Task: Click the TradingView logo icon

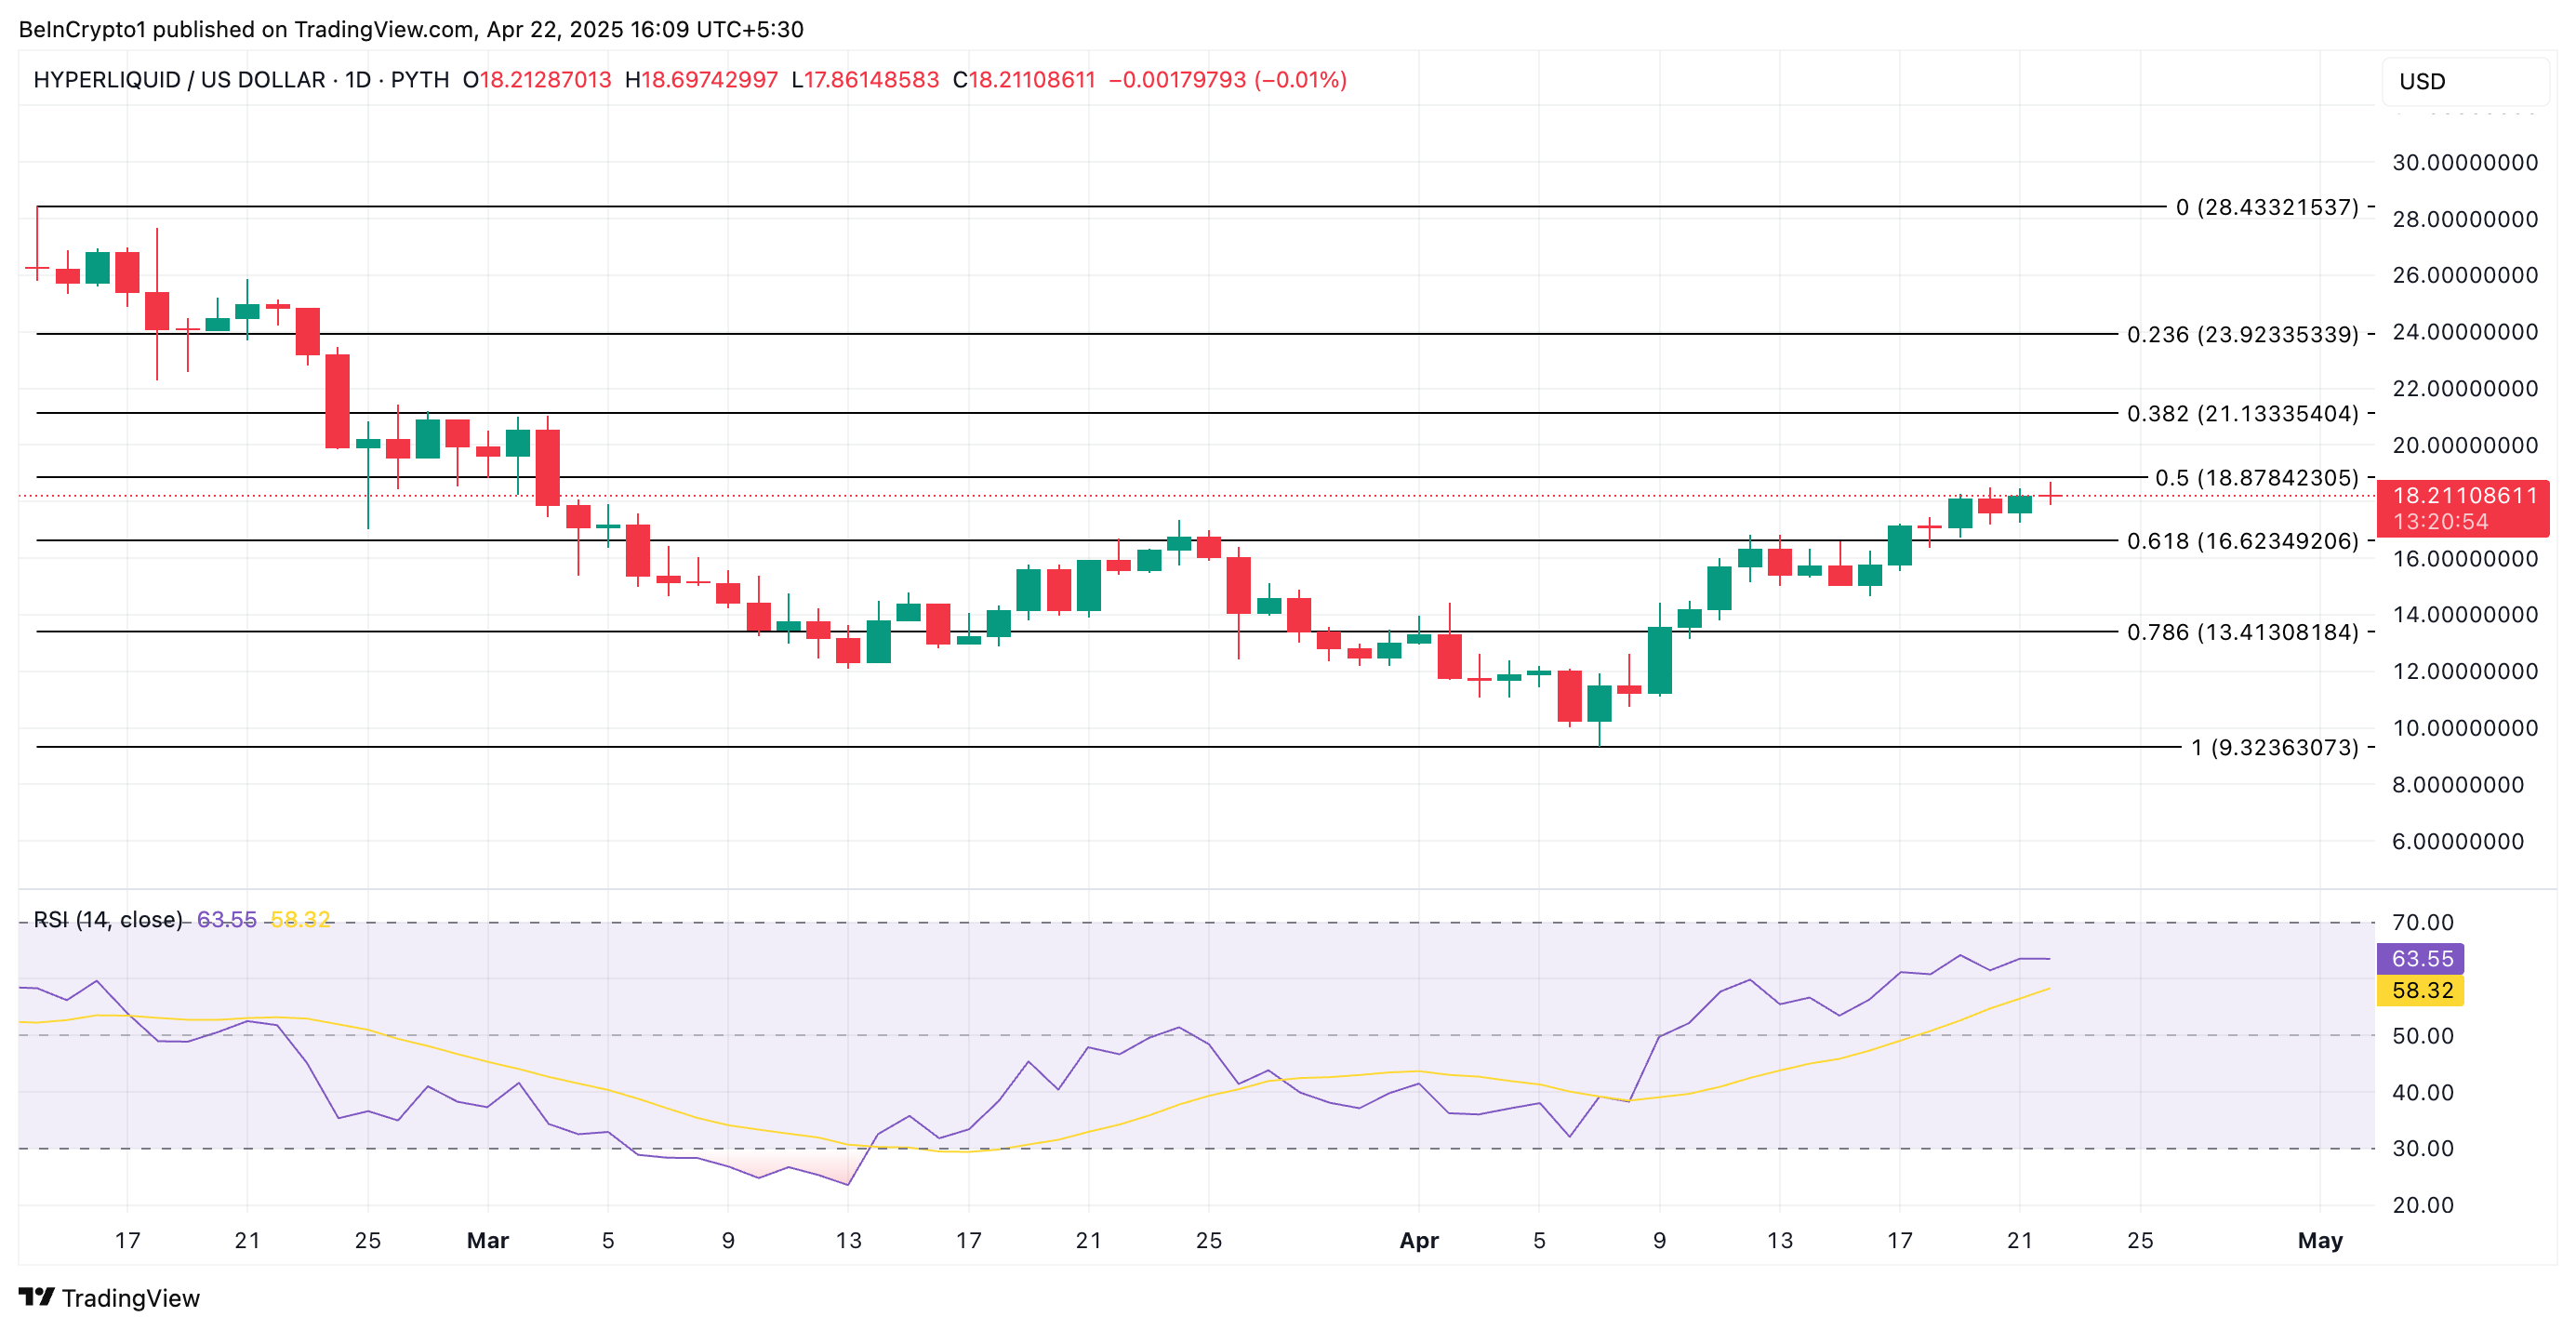Action: tap(36, 1296)
